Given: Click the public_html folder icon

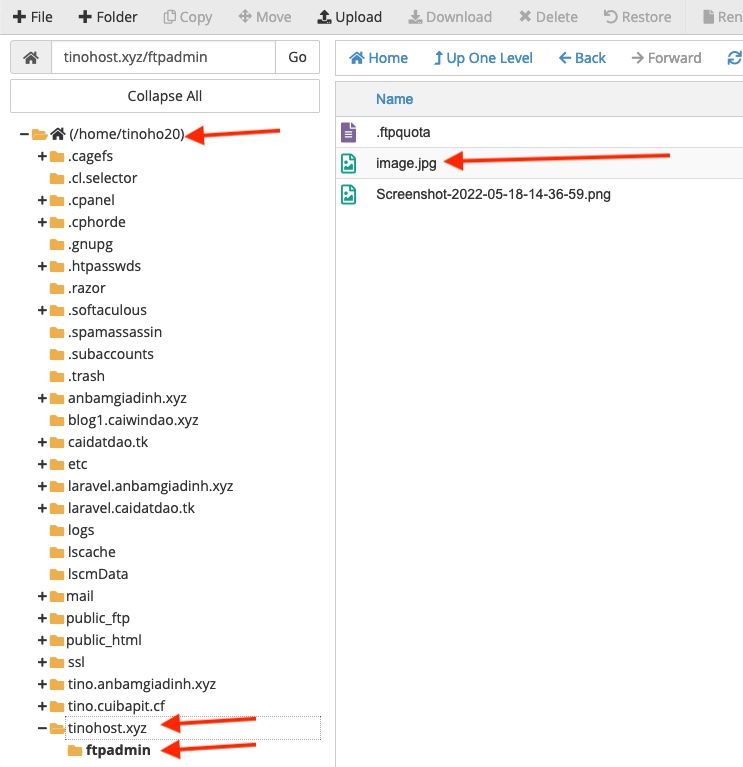Looking at the screenshot, I should point(57,641).
